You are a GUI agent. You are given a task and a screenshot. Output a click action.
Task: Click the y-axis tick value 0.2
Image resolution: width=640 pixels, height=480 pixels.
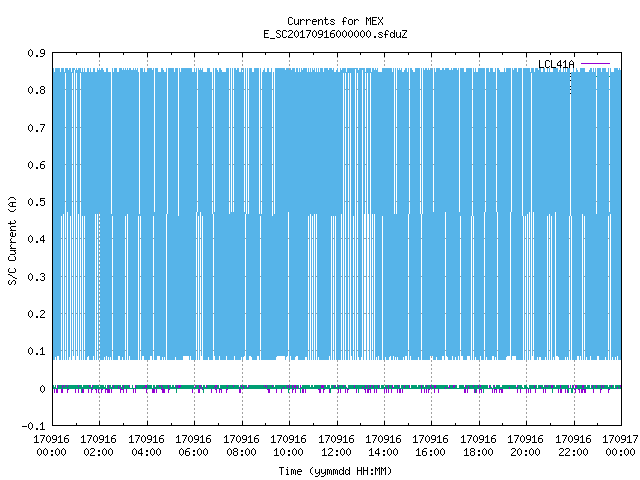[36, 314]
